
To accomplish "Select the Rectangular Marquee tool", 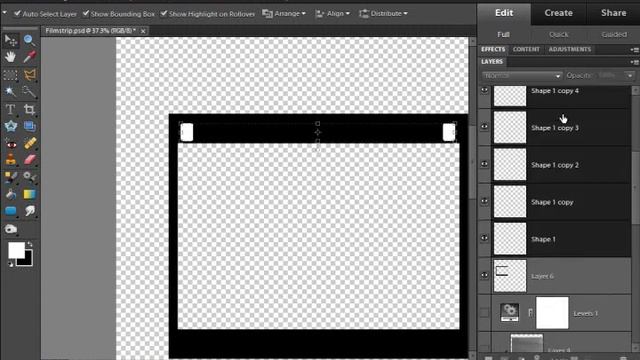I will (11, 75).
